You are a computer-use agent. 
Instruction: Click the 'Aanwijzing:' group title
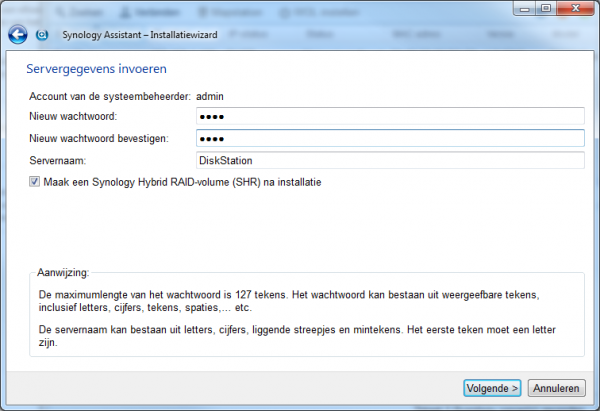coord(65,272)
